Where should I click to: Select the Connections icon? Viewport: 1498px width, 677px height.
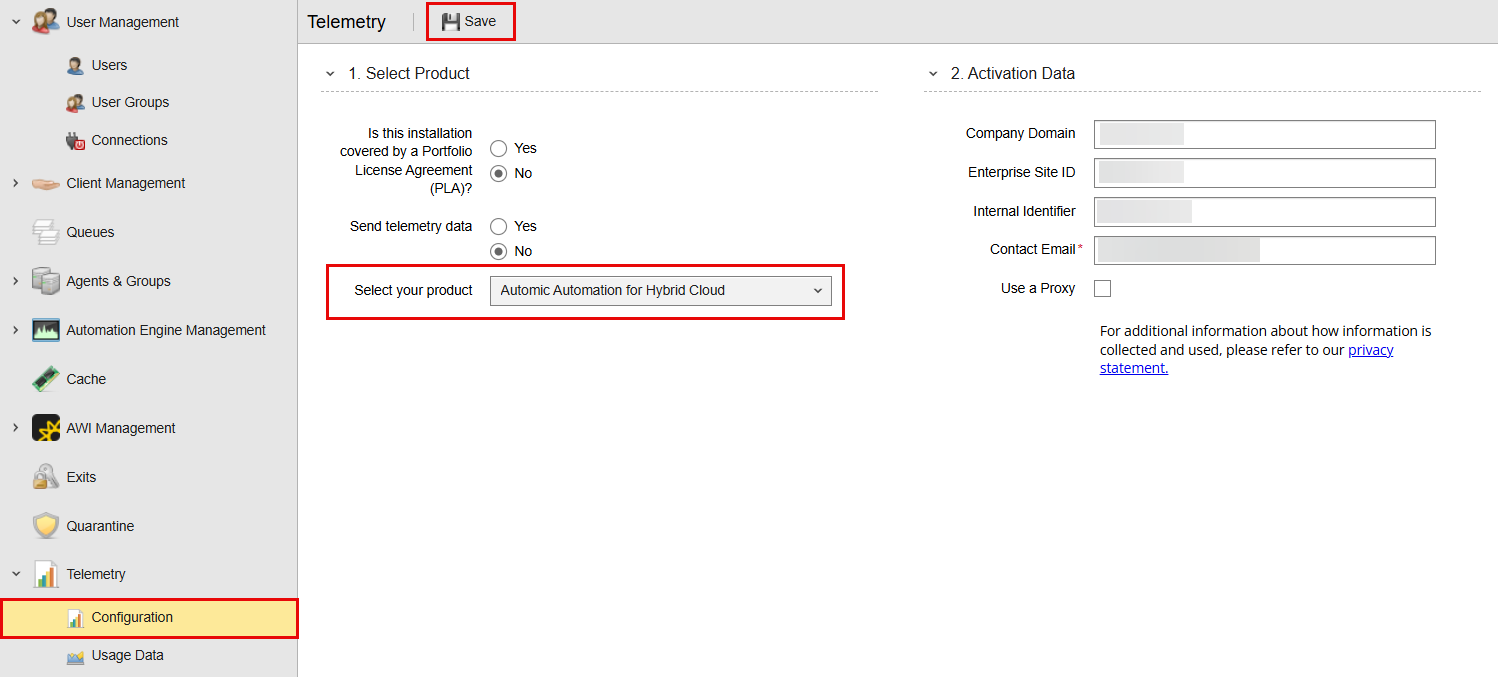75,140
